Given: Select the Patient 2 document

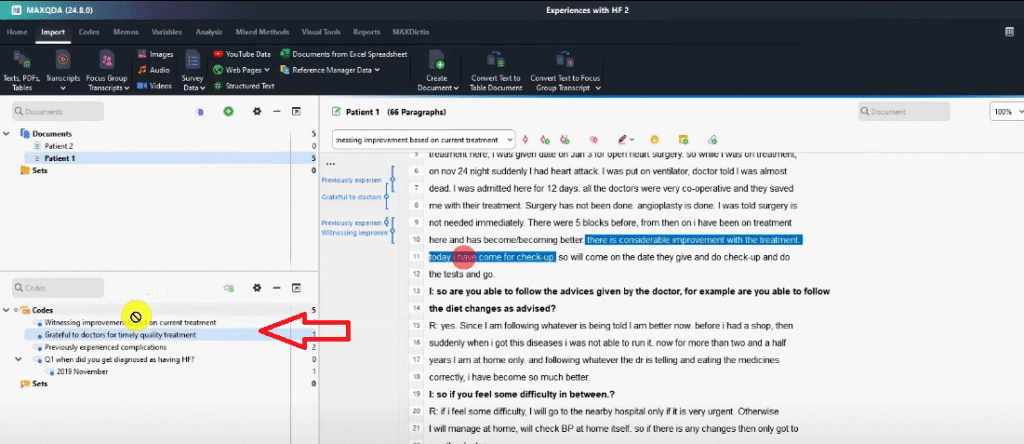Looking at the screenshot, I should point(59,146).
